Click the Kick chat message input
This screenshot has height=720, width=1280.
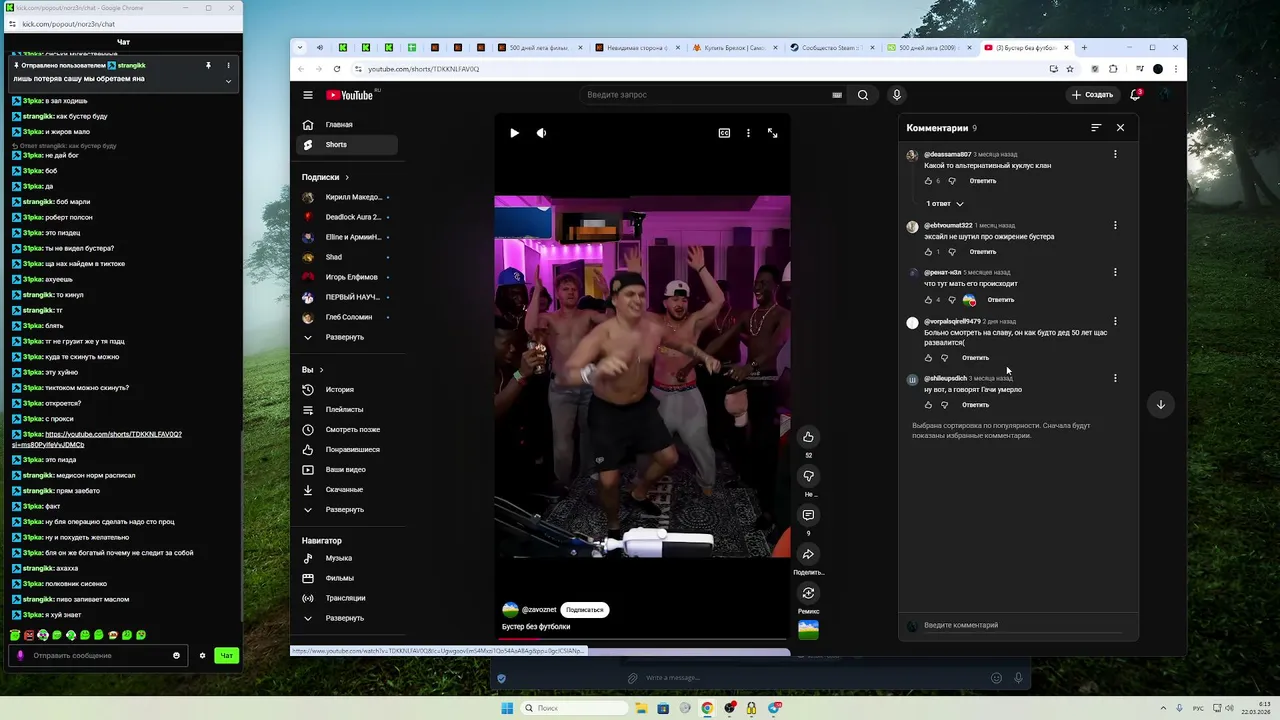click(98, 656)
